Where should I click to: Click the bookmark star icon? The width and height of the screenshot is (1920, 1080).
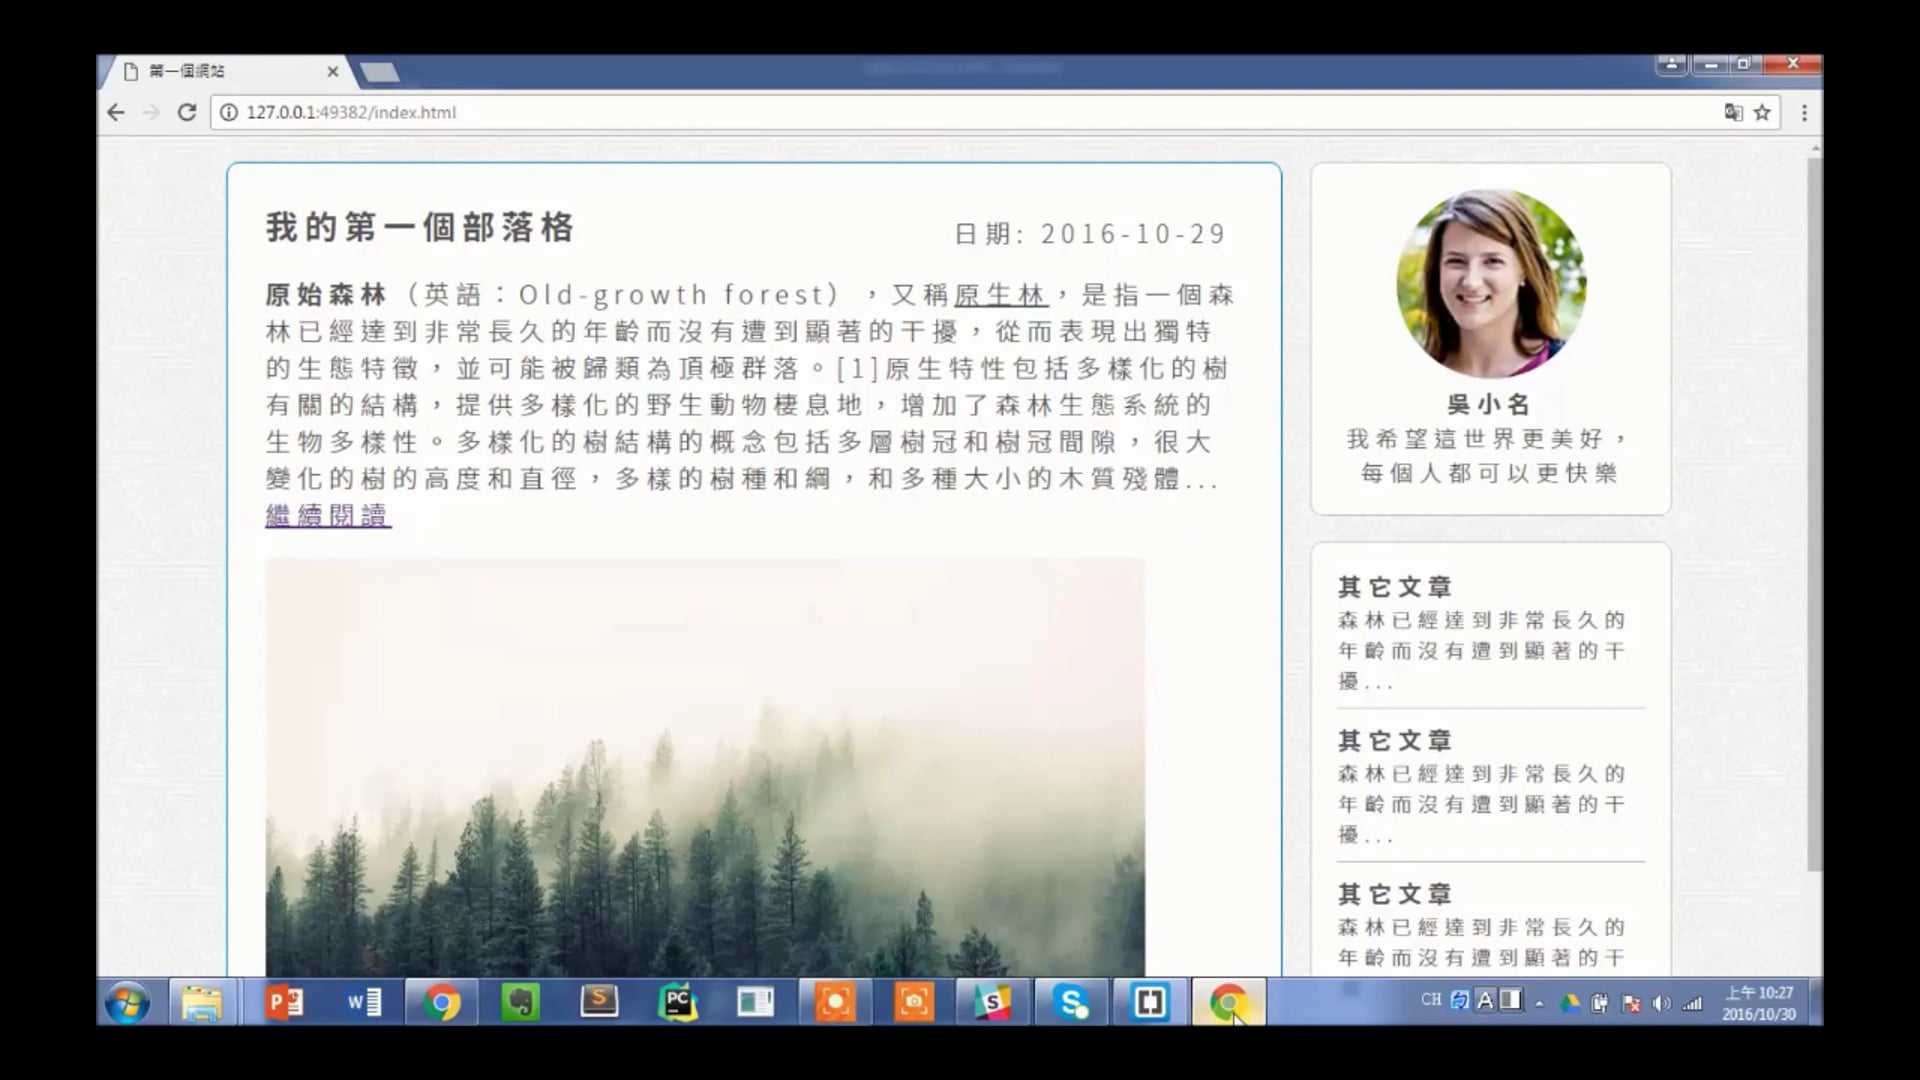click(x=1762, y=112)
